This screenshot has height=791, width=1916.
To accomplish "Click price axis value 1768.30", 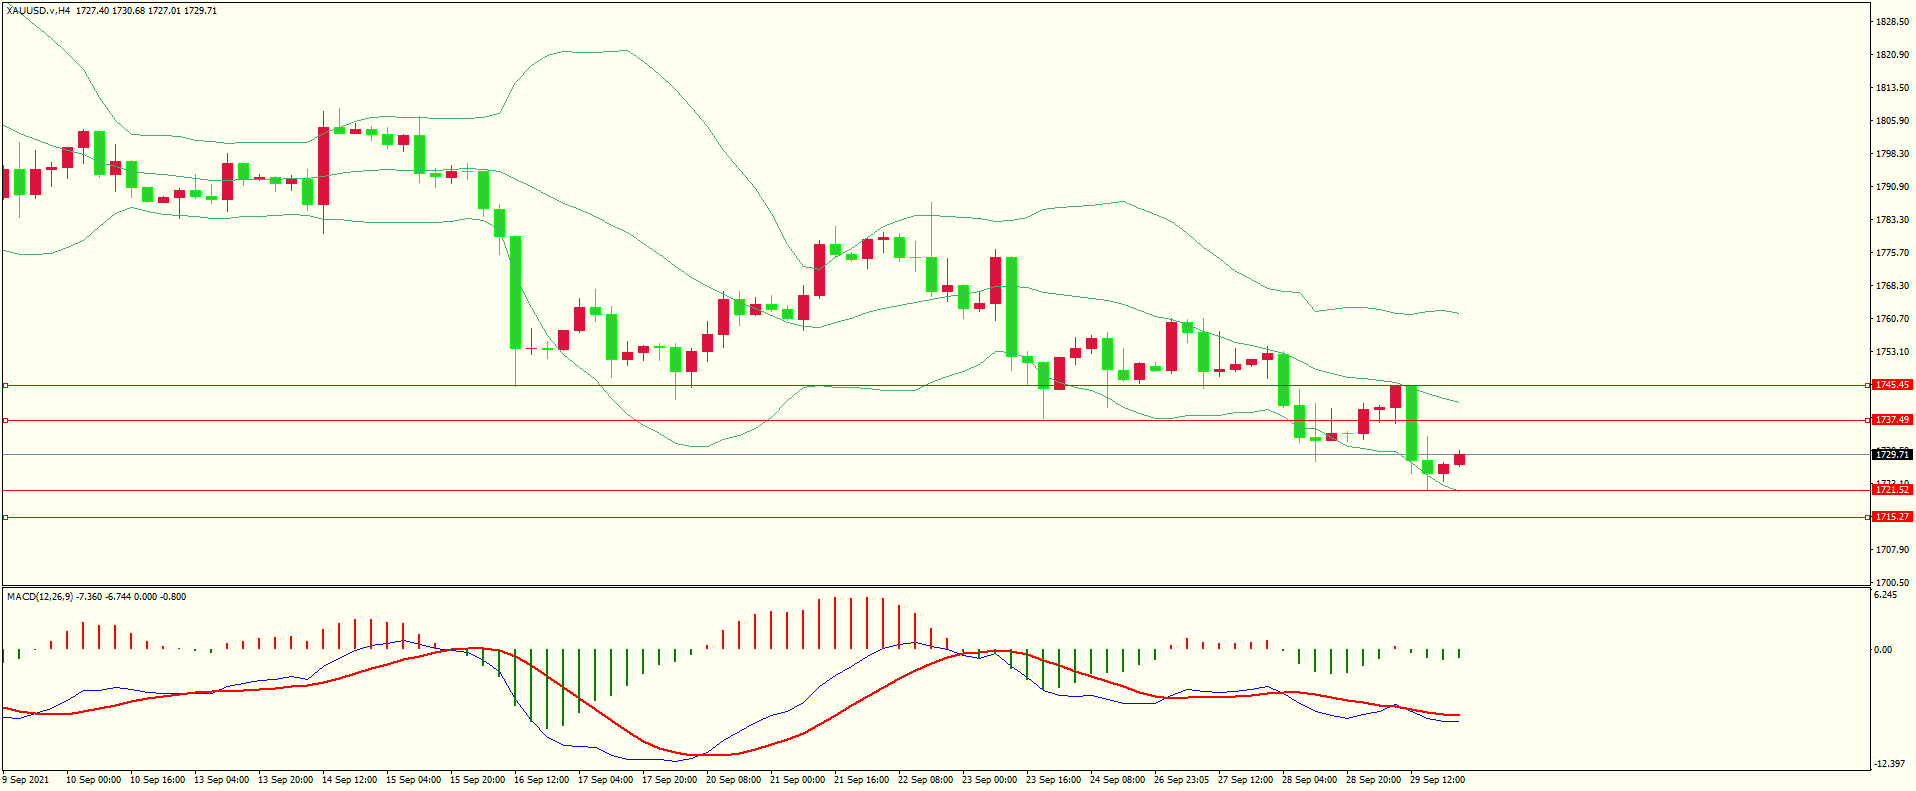I will pyautogui.click(x=1892, y=286).
